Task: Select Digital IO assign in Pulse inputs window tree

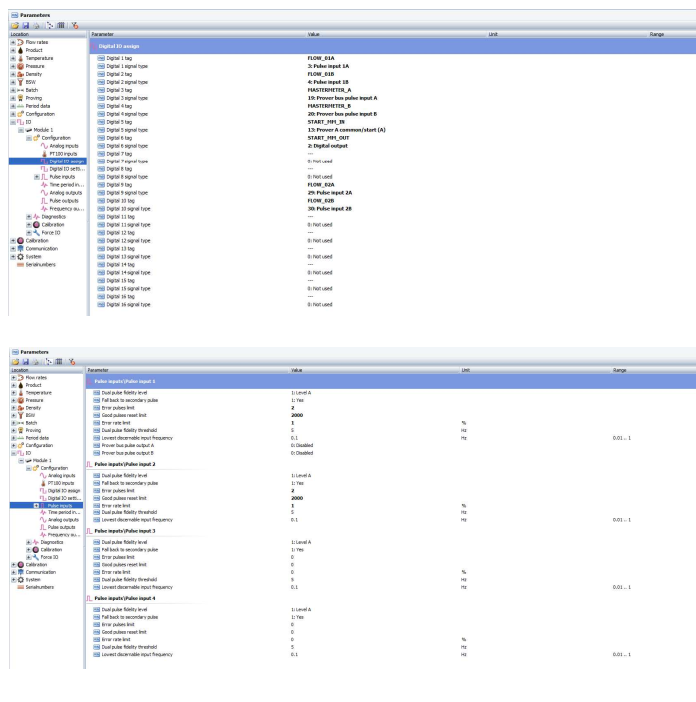Action: click(64, 491)
